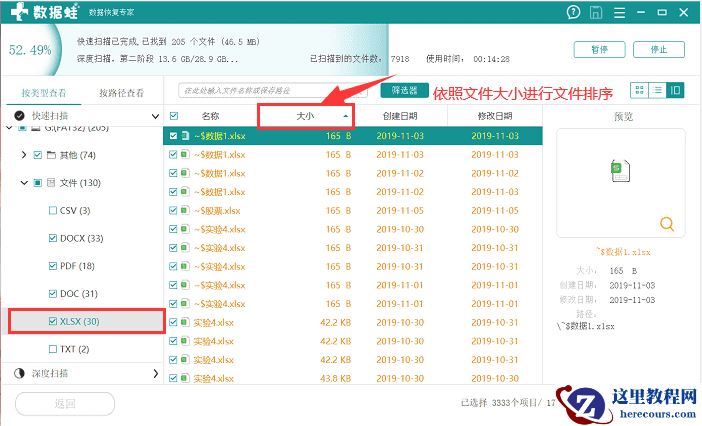
Task: Expand the 深度扫描 section arrow
Action: pyautogui.click(x=155, y=373)
